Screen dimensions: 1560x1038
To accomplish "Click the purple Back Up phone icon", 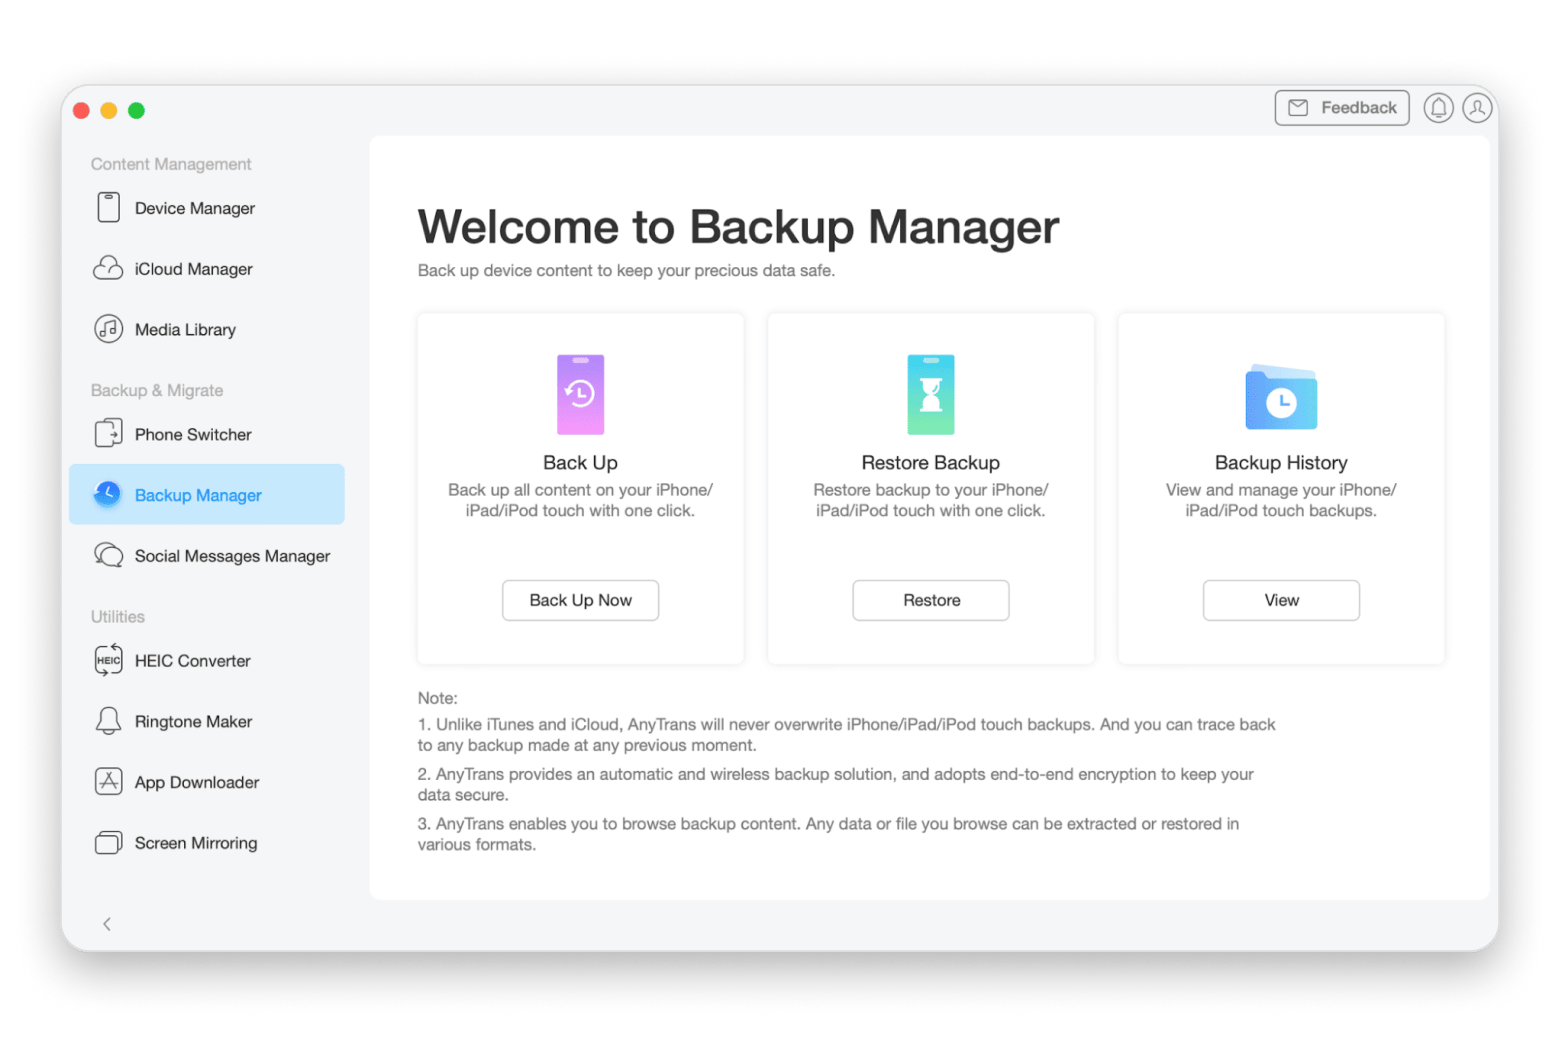I will click(x=580, y=394).
